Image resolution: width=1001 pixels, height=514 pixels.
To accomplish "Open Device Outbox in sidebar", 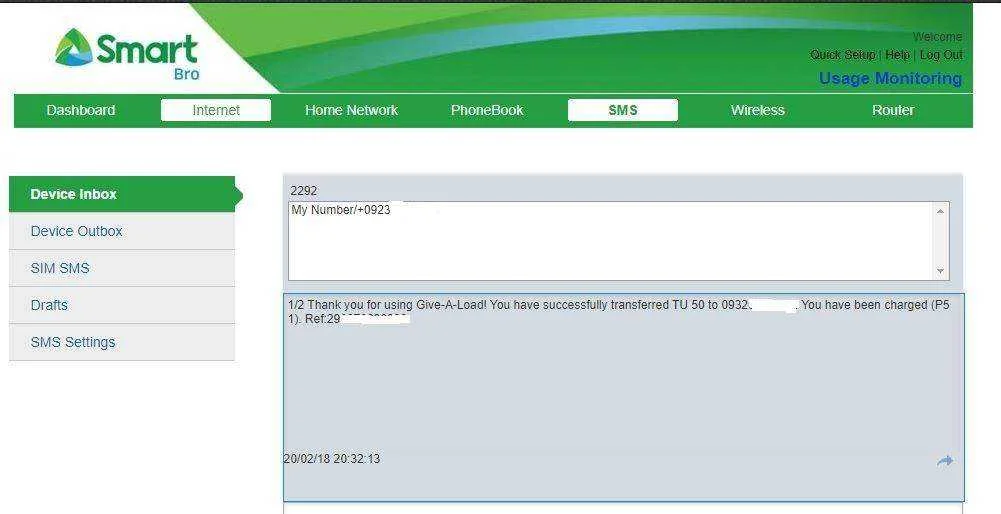I will [122, 231].
